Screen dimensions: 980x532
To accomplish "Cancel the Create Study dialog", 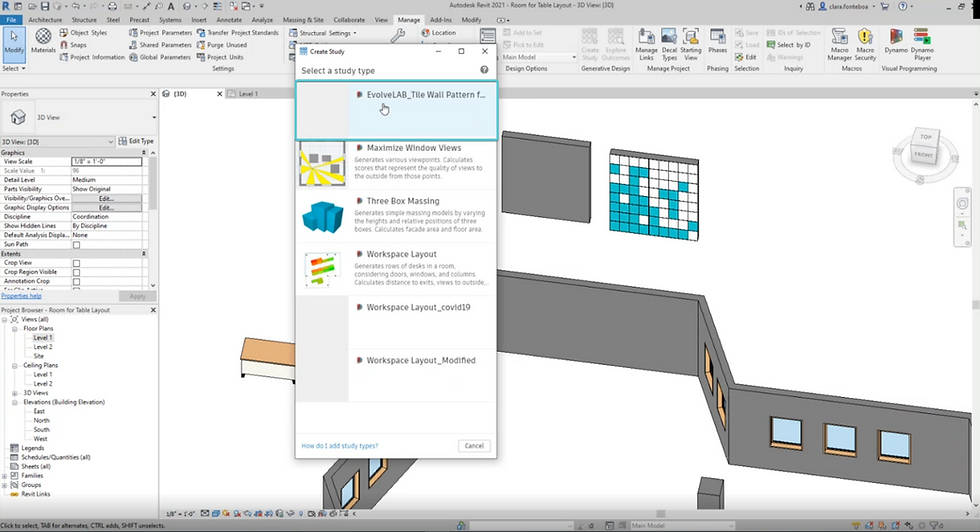I will tap(474, 446).
